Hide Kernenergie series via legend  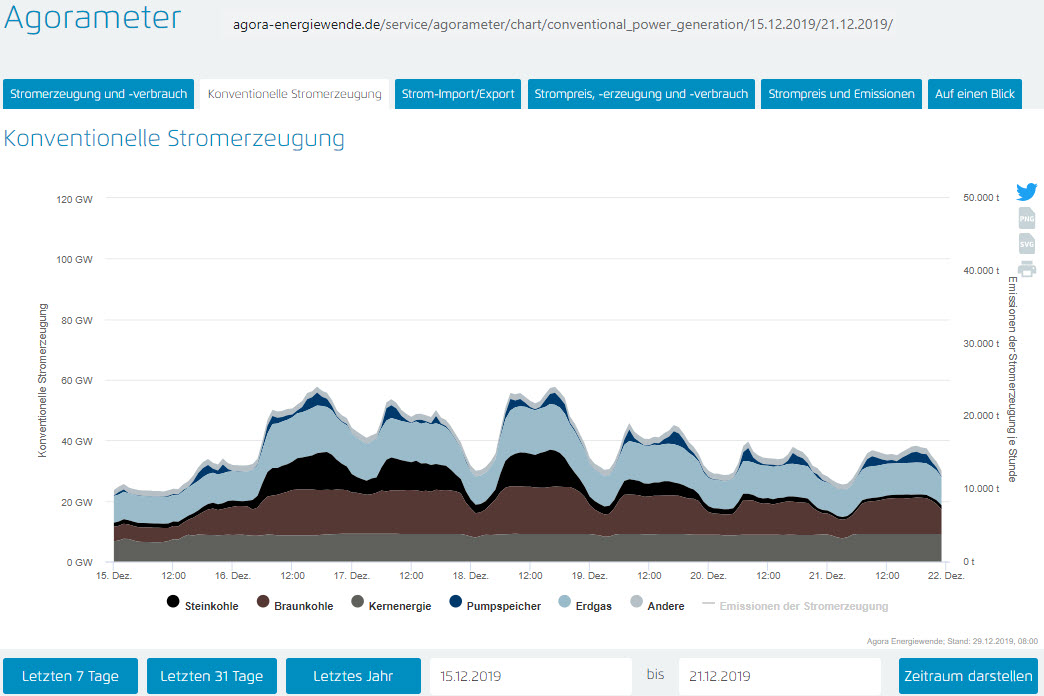click(388, 606)
